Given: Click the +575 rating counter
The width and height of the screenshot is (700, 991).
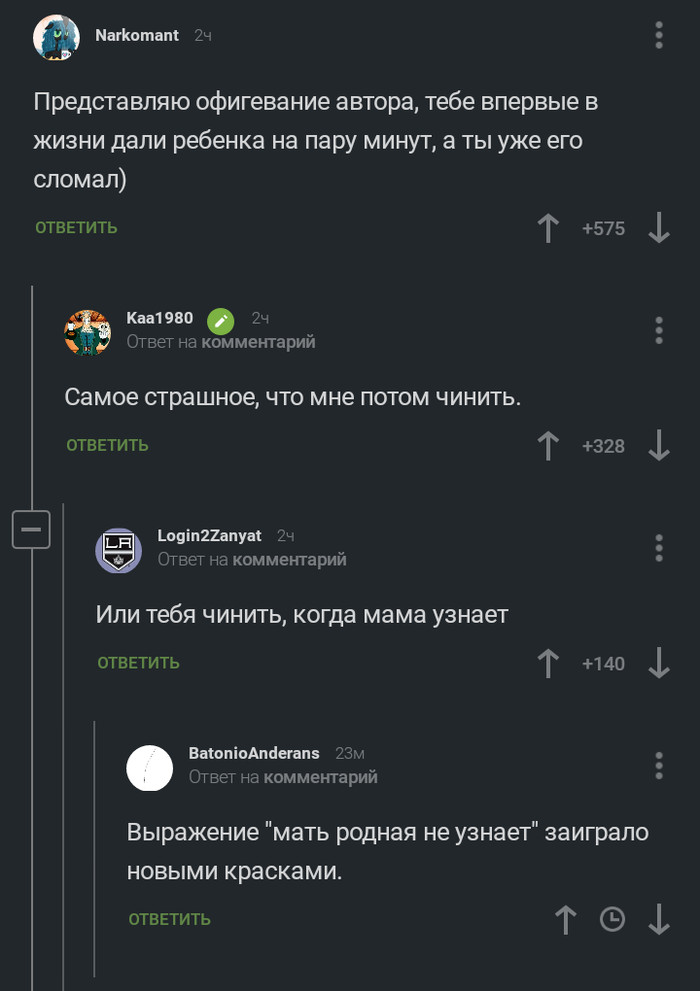Looking at the screenshot, I should click(x=604, y=228).
